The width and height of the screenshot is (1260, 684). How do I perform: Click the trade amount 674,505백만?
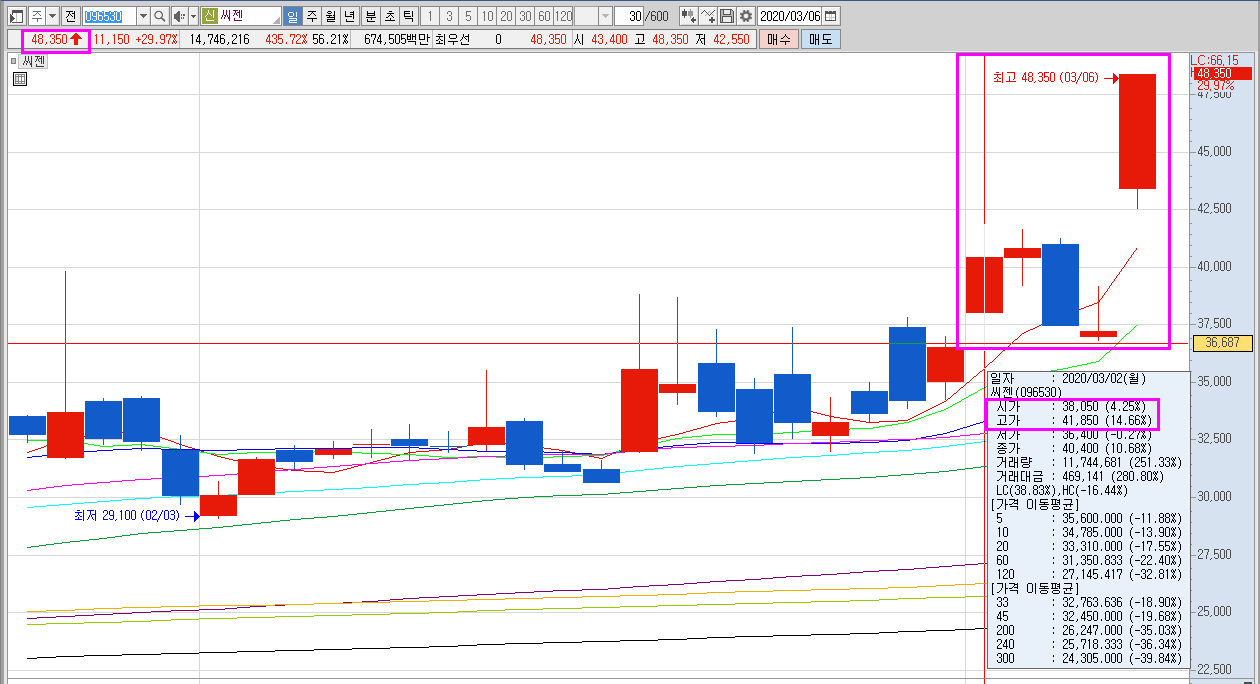397,39
